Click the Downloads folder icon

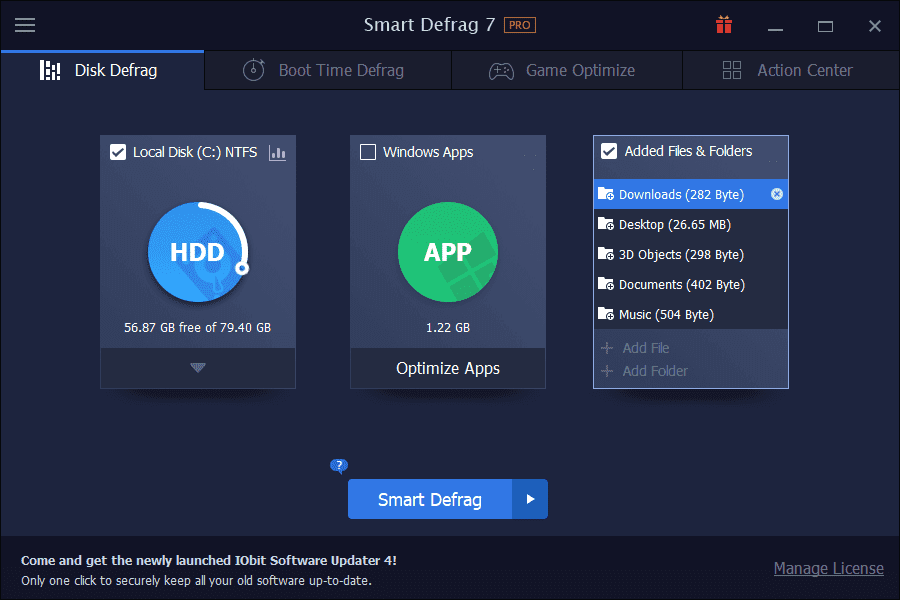[x=606, y=194]
